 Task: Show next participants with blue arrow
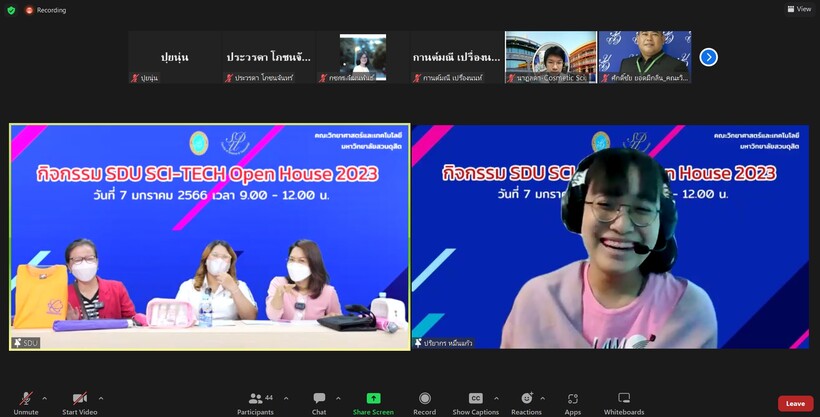[709, 57]
